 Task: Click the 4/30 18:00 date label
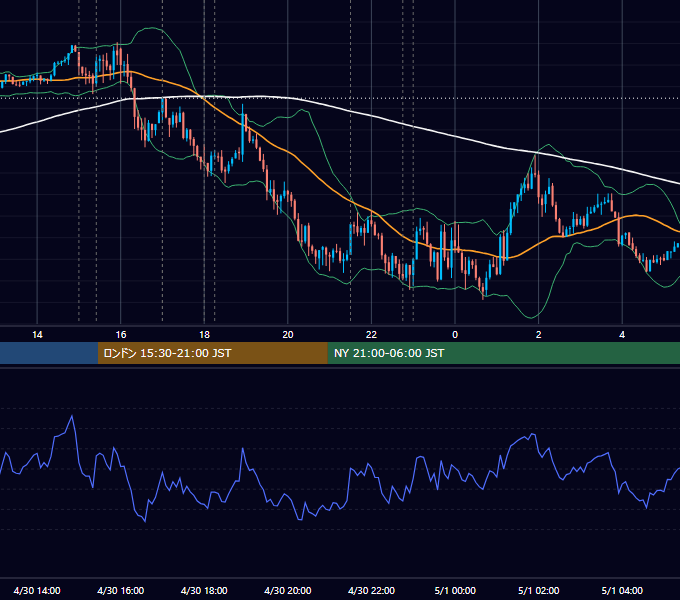click(204, 590)
